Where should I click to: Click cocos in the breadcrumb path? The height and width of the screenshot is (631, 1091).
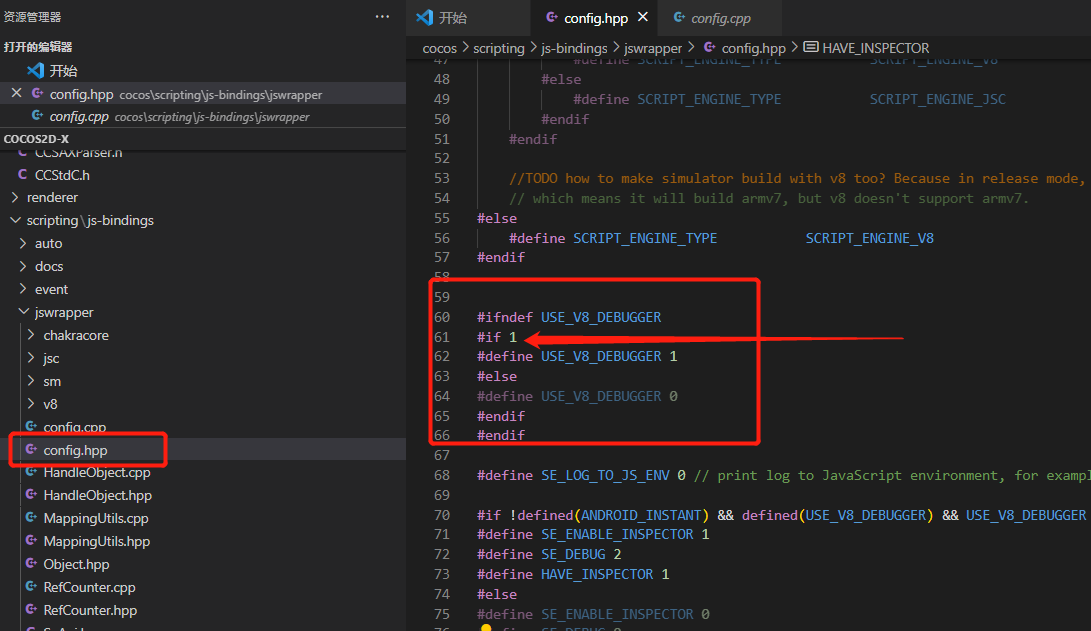(x=440, y=48)
